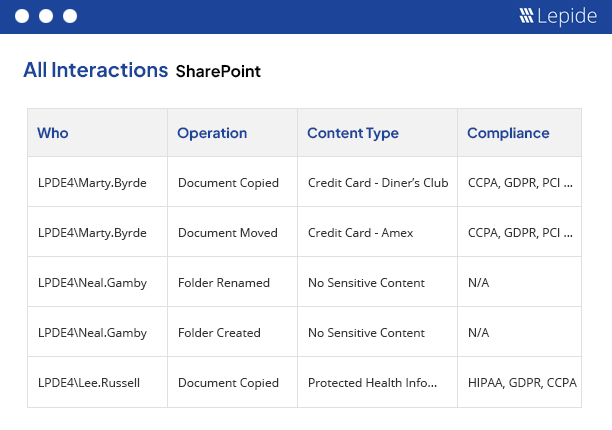Click the Document Moved operation cell
Screen dimensions: 612x430
(x=227, y=233)
